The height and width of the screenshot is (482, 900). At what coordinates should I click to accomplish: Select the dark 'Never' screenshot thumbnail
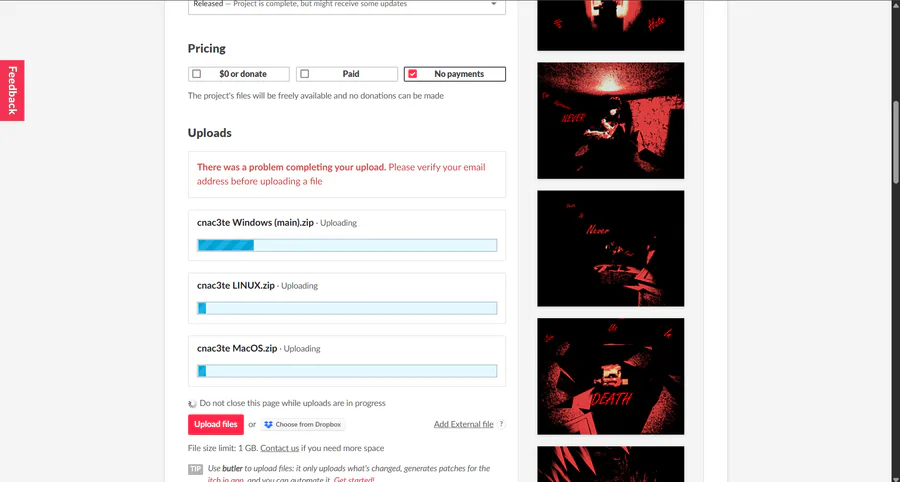coord(611,248)
